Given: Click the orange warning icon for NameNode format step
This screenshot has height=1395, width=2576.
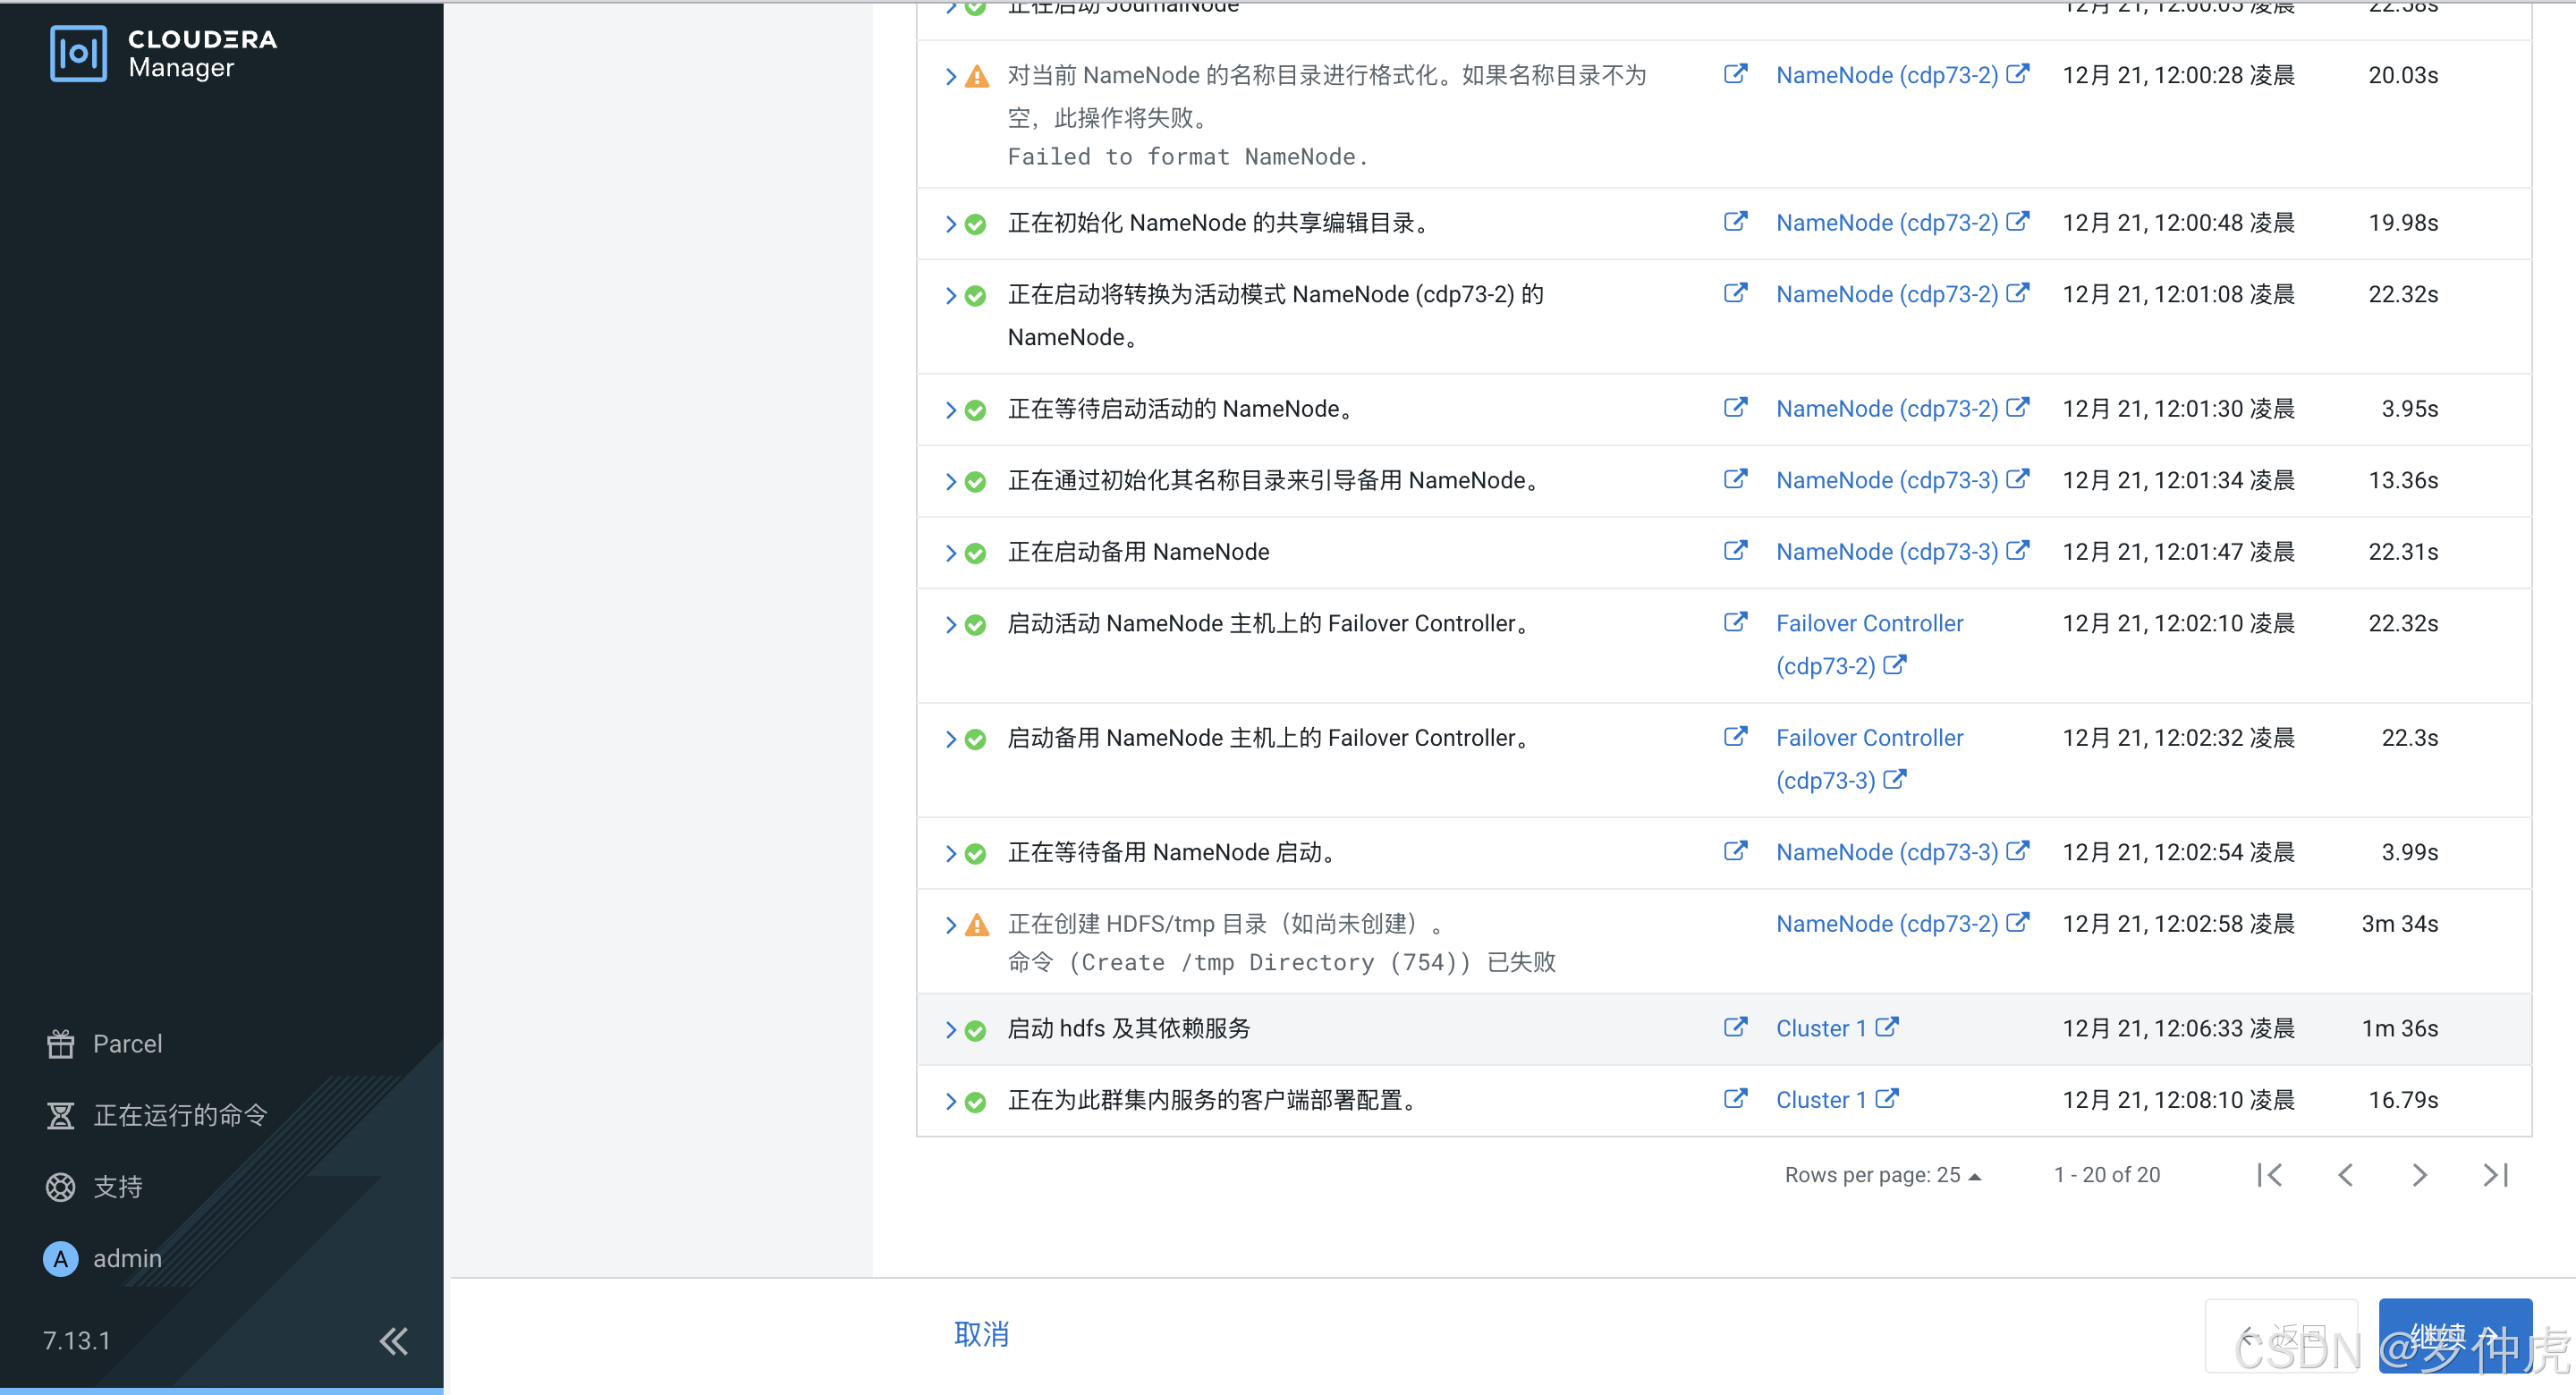Looking at the screenshot, I should (x=976, y=76).
